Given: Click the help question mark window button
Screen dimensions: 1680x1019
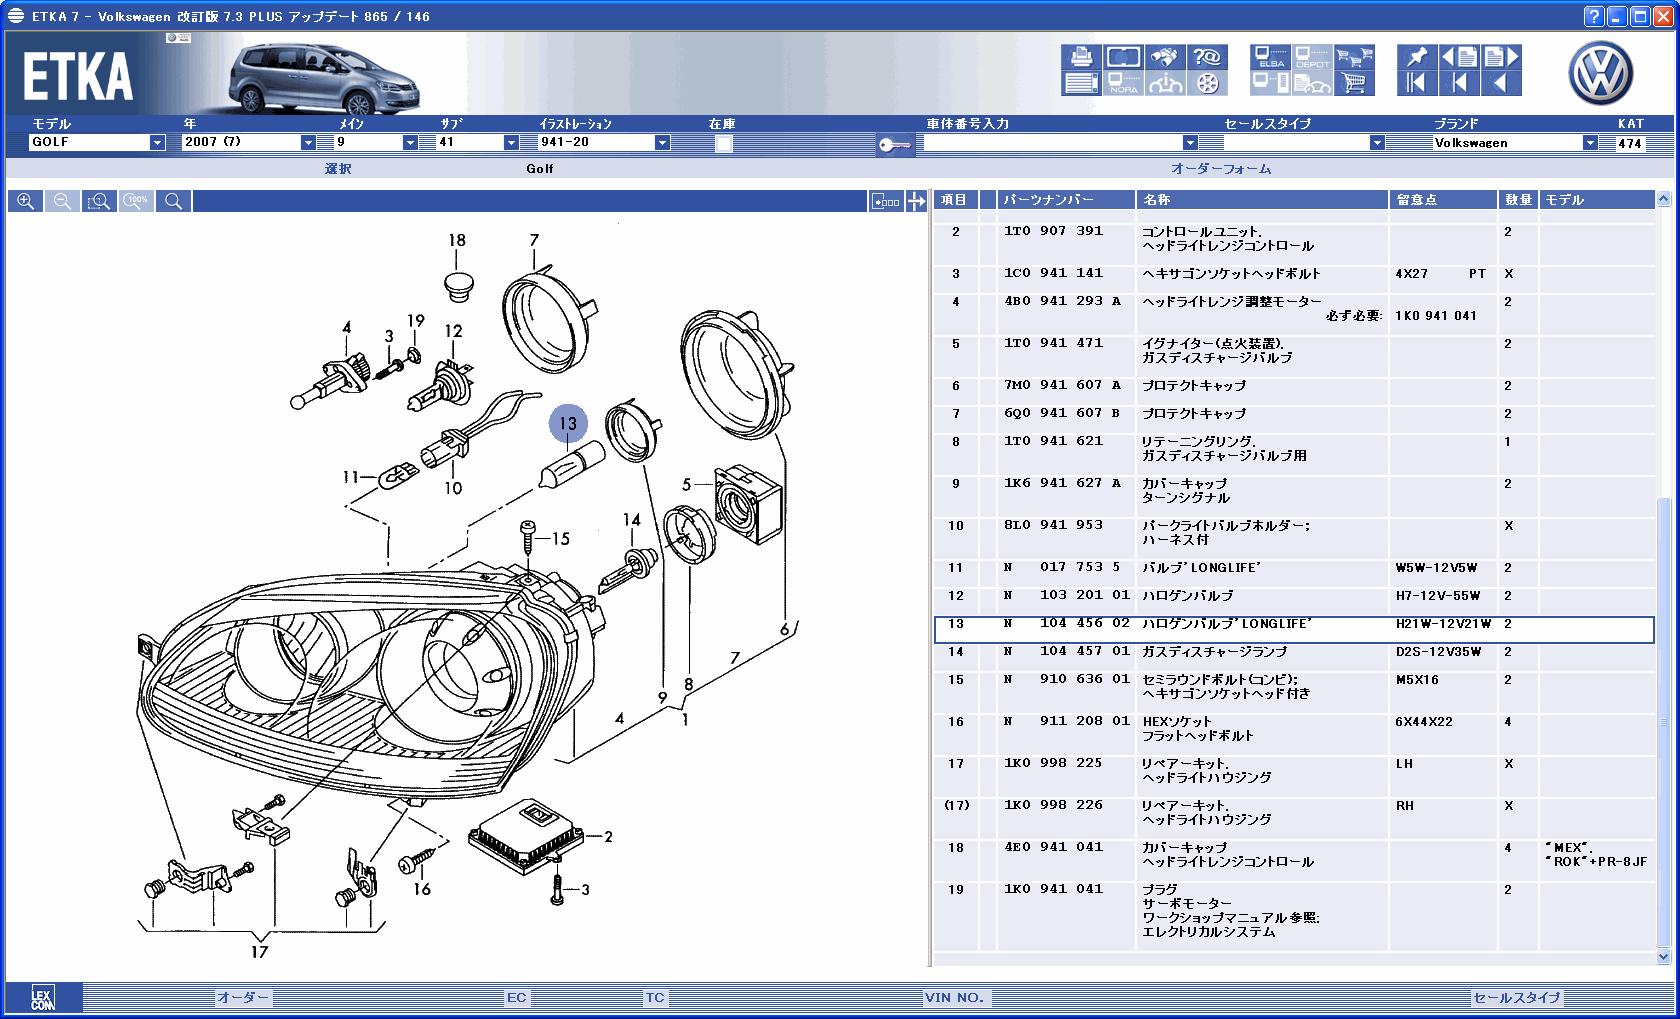Looking at the screenshot, I should coord(1594,16).
